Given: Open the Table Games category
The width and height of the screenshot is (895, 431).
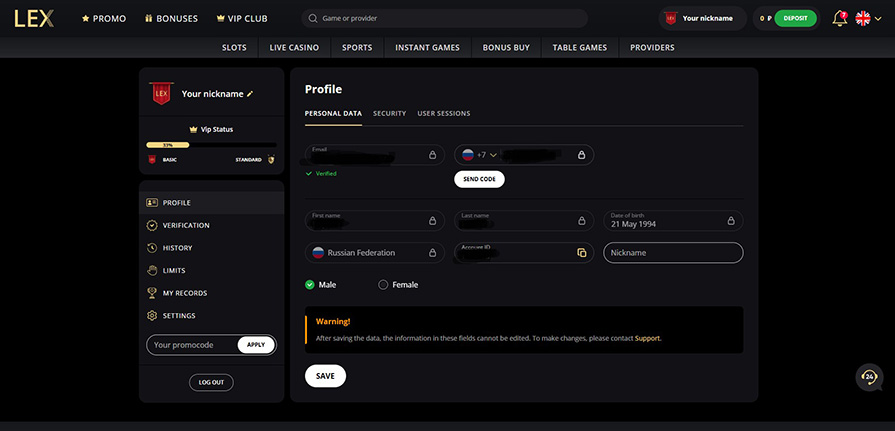Looking at the screenshot, I should (x=580, y=48).
